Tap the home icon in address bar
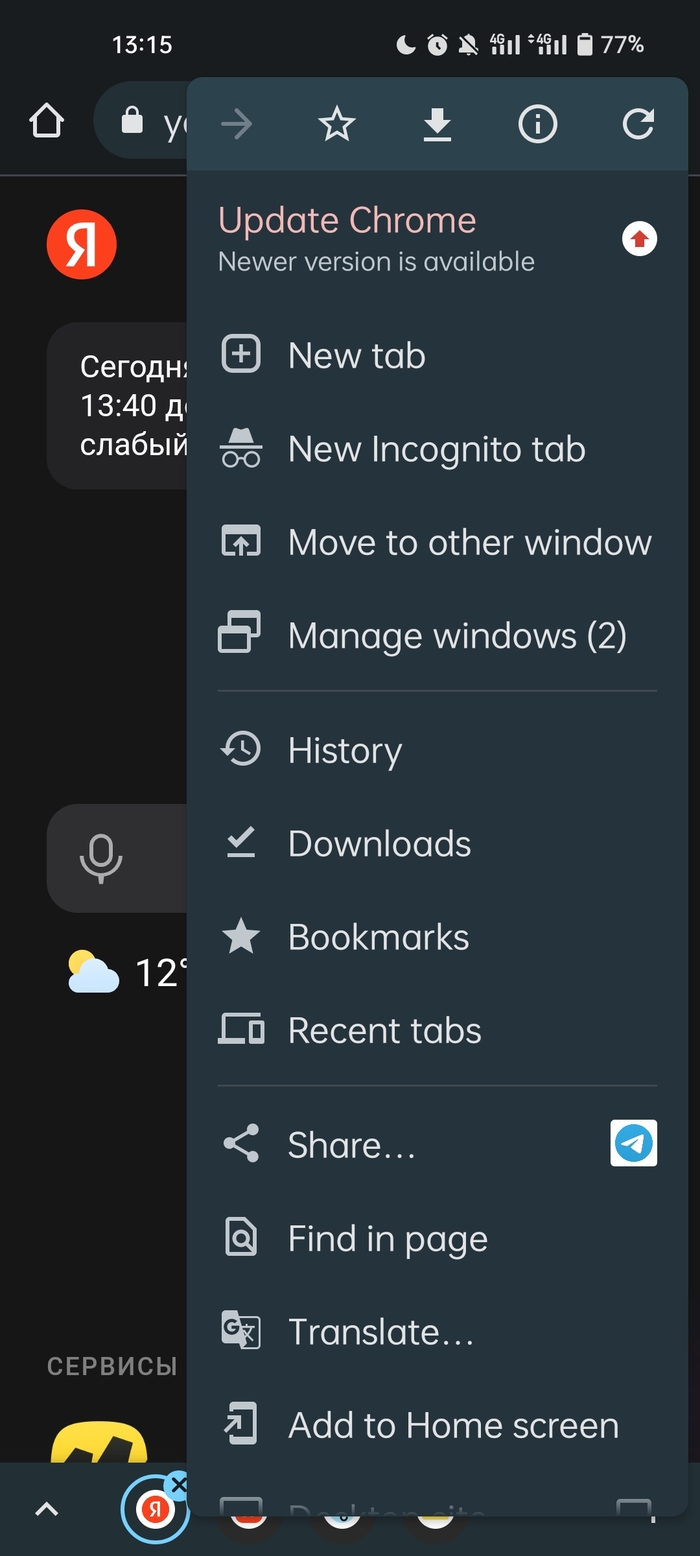This screenshot has width=700, height=1556. tap(46, 123)
